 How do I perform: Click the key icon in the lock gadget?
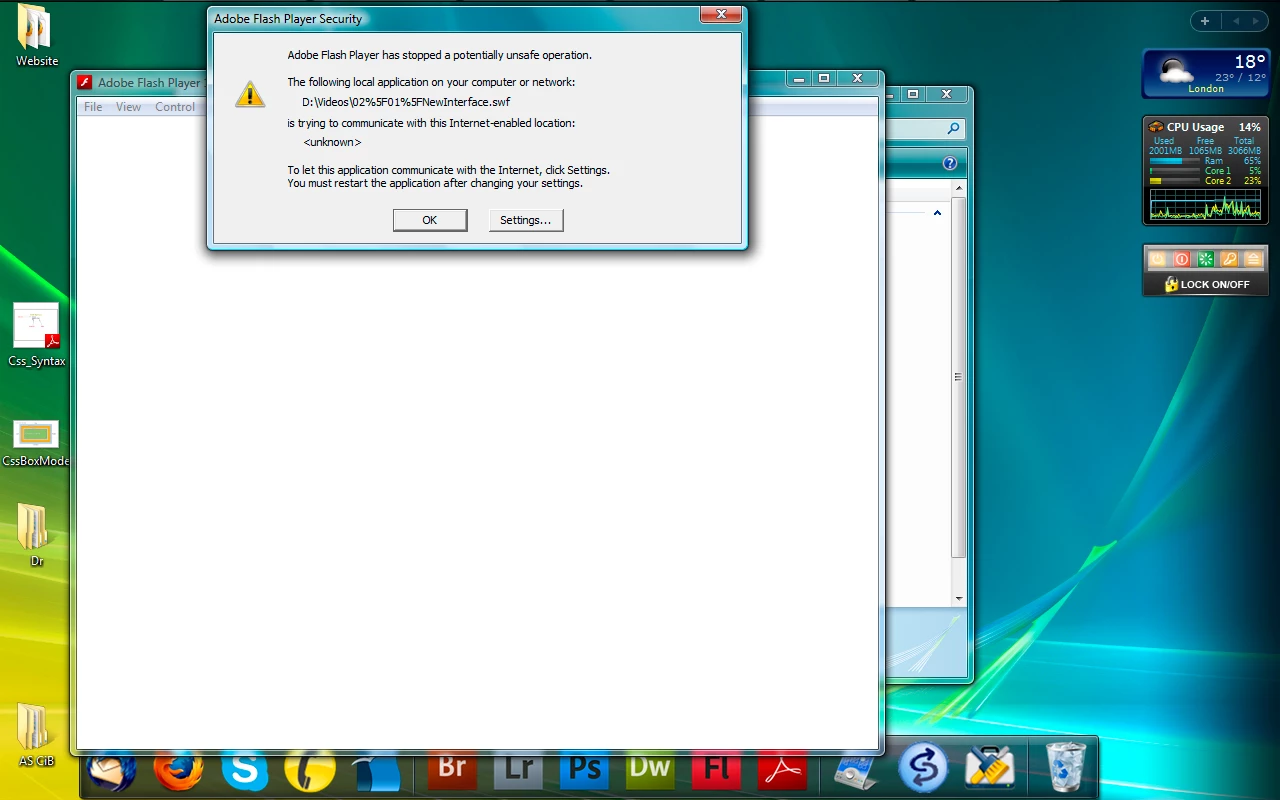coord(1230,259)
